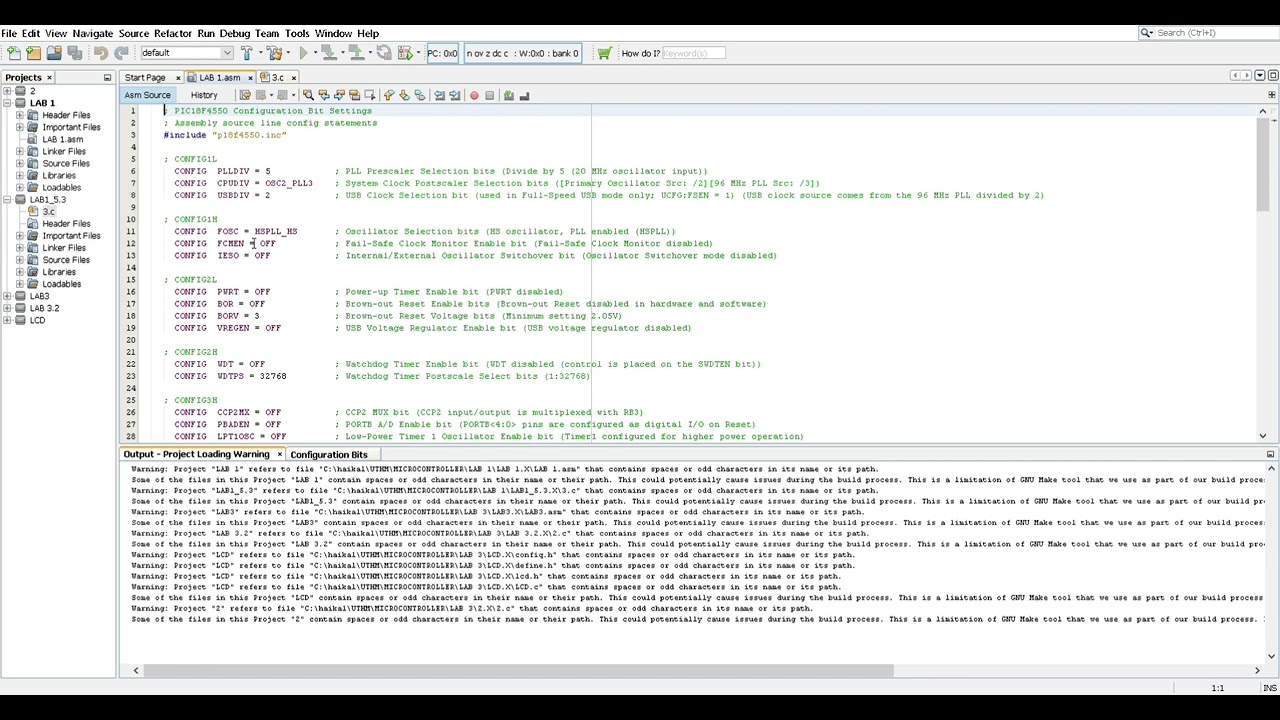This screenshot has height=720, width=1280.
Task: Expand the LAB 3.2 project node
Action: (x=7, y=308)
